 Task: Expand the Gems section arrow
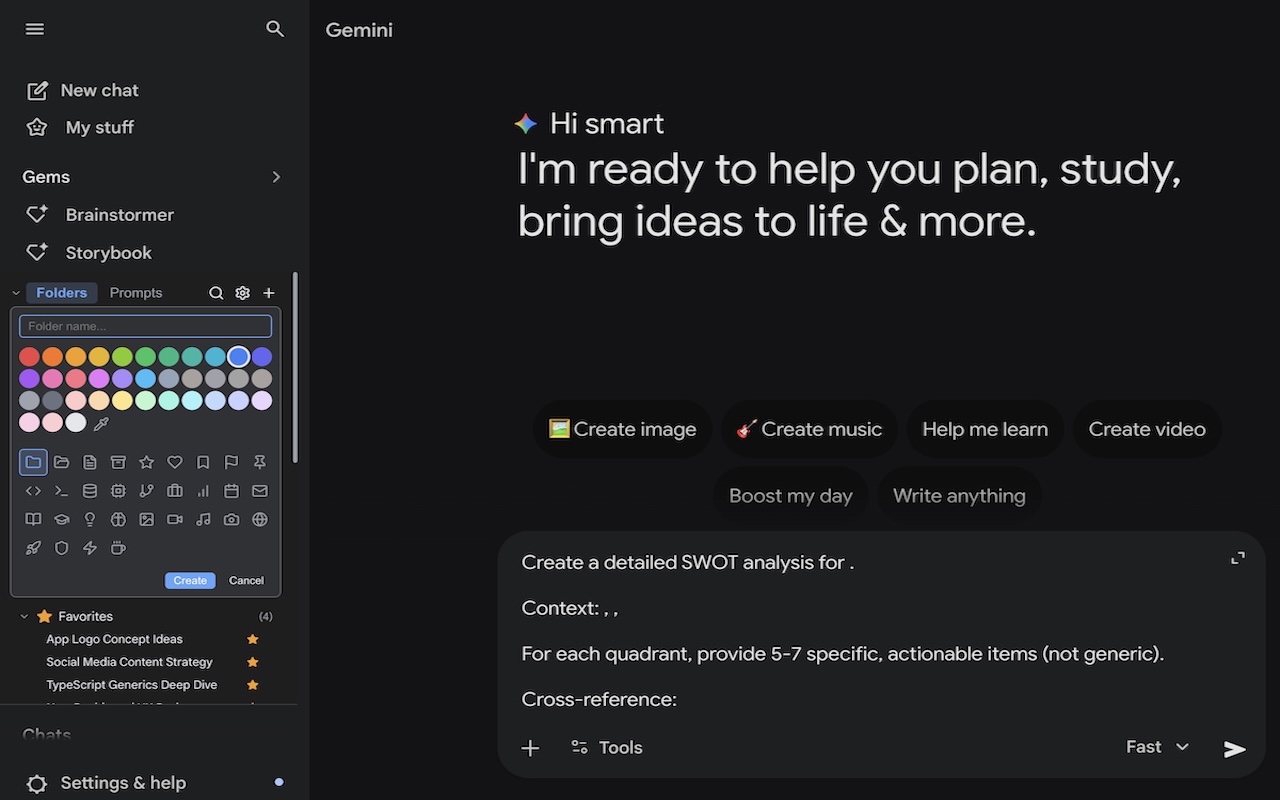pyautogui.click(x=276, y=177)
